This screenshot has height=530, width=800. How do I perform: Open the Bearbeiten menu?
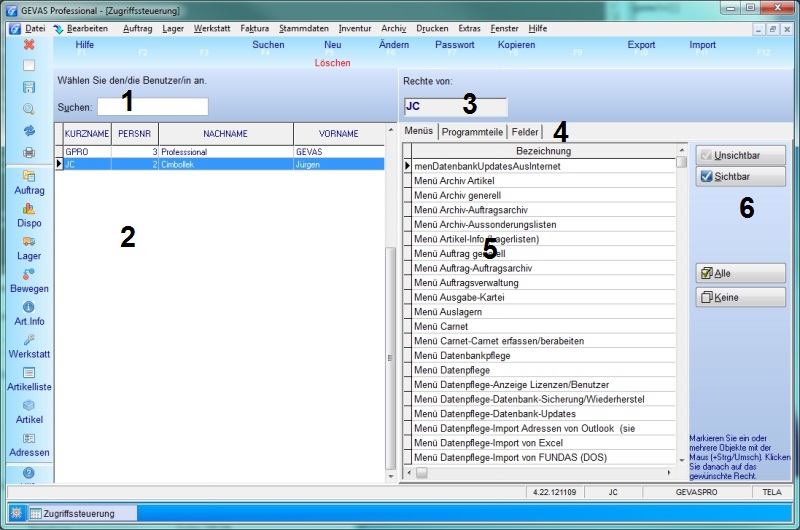(87, 29)
